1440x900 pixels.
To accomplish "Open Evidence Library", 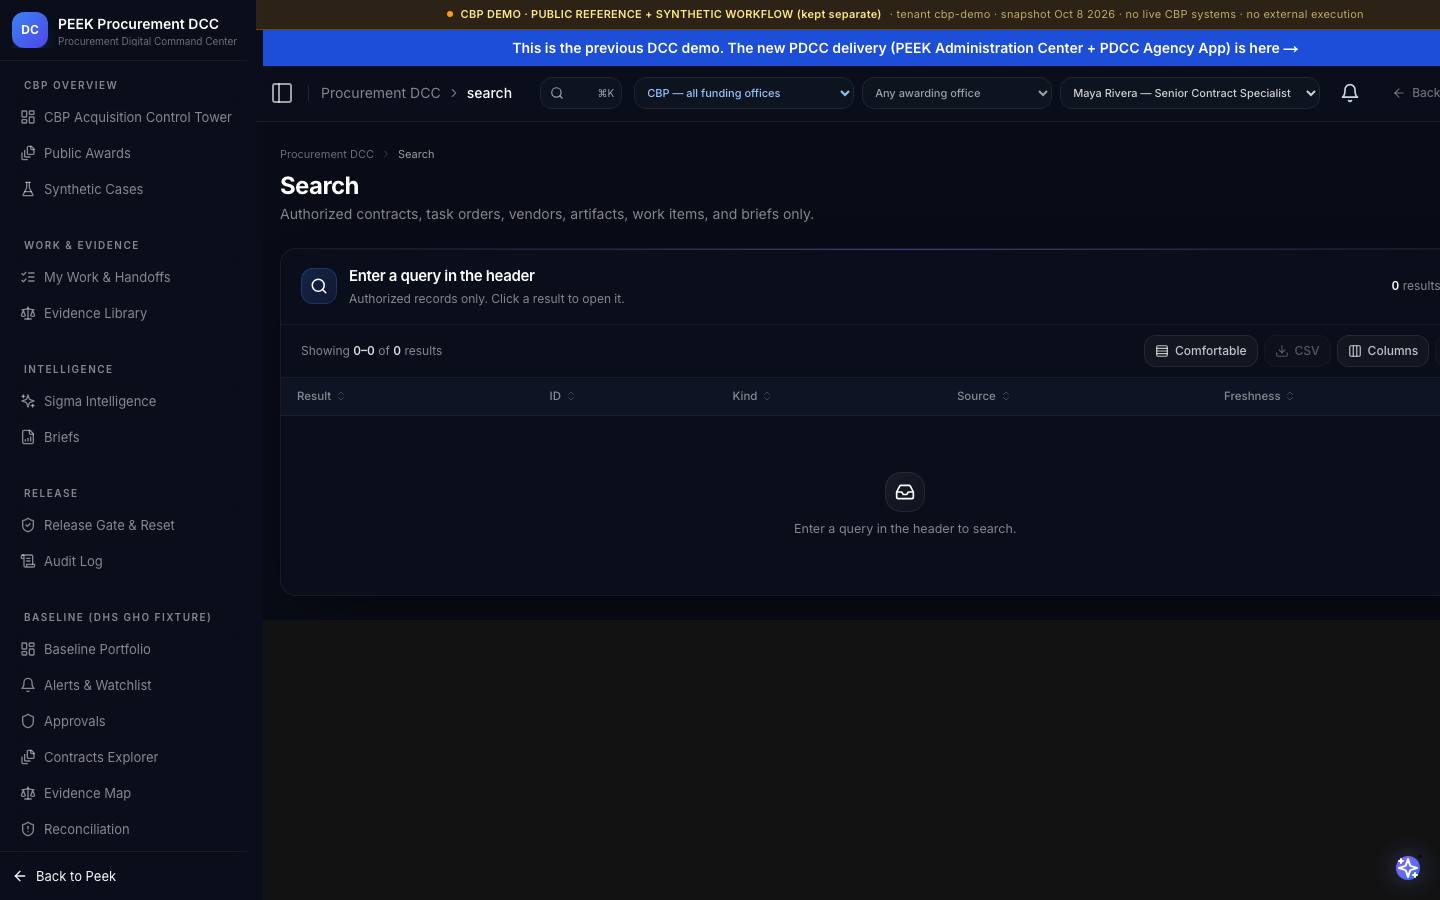I will pyautogui.click(x=126, y=313).
